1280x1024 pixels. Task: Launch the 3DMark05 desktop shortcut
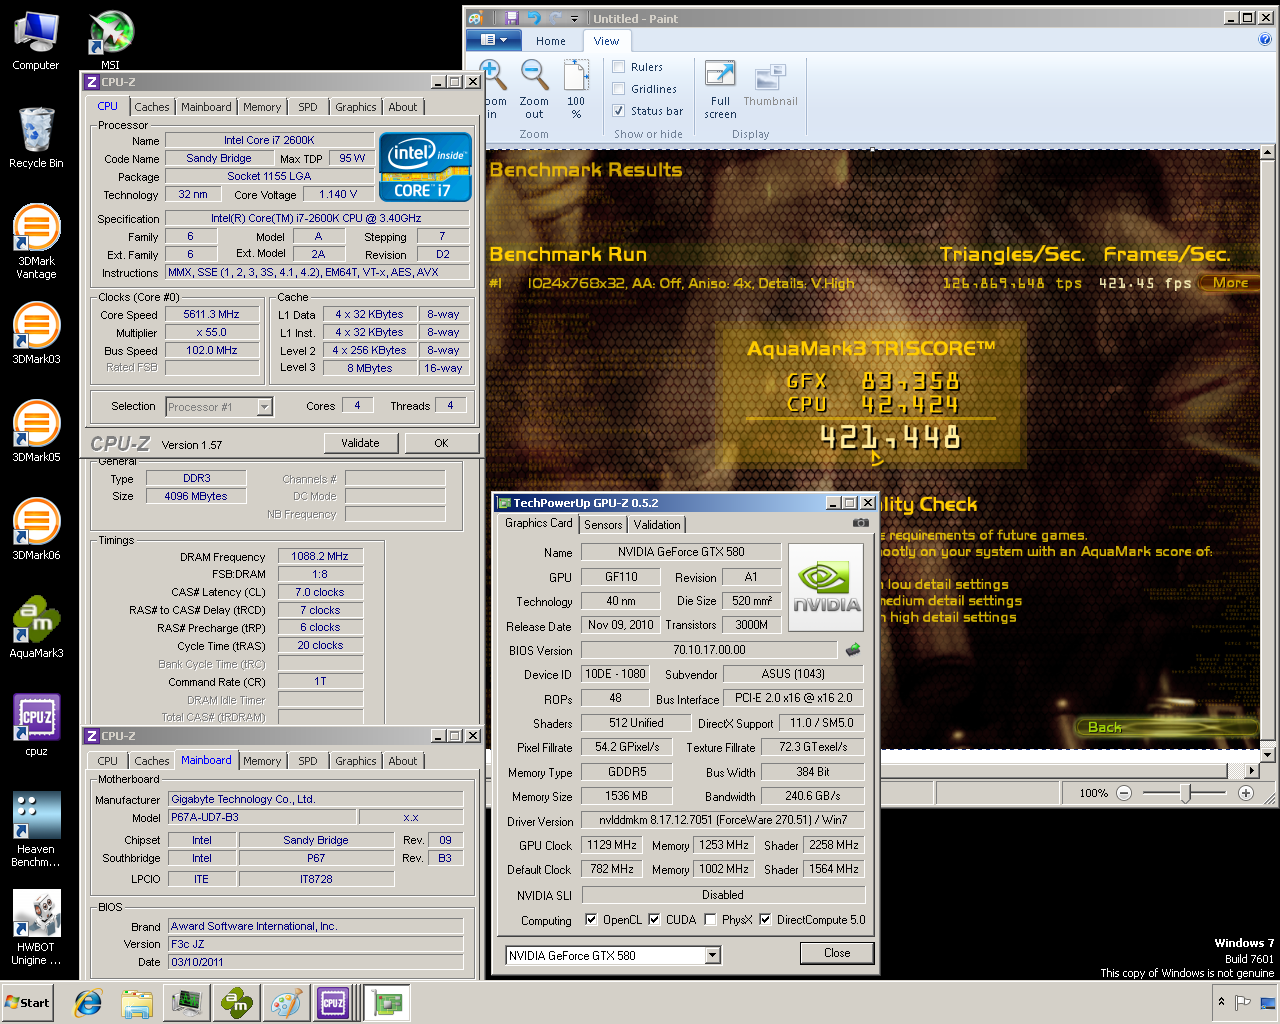click(36, 431)
